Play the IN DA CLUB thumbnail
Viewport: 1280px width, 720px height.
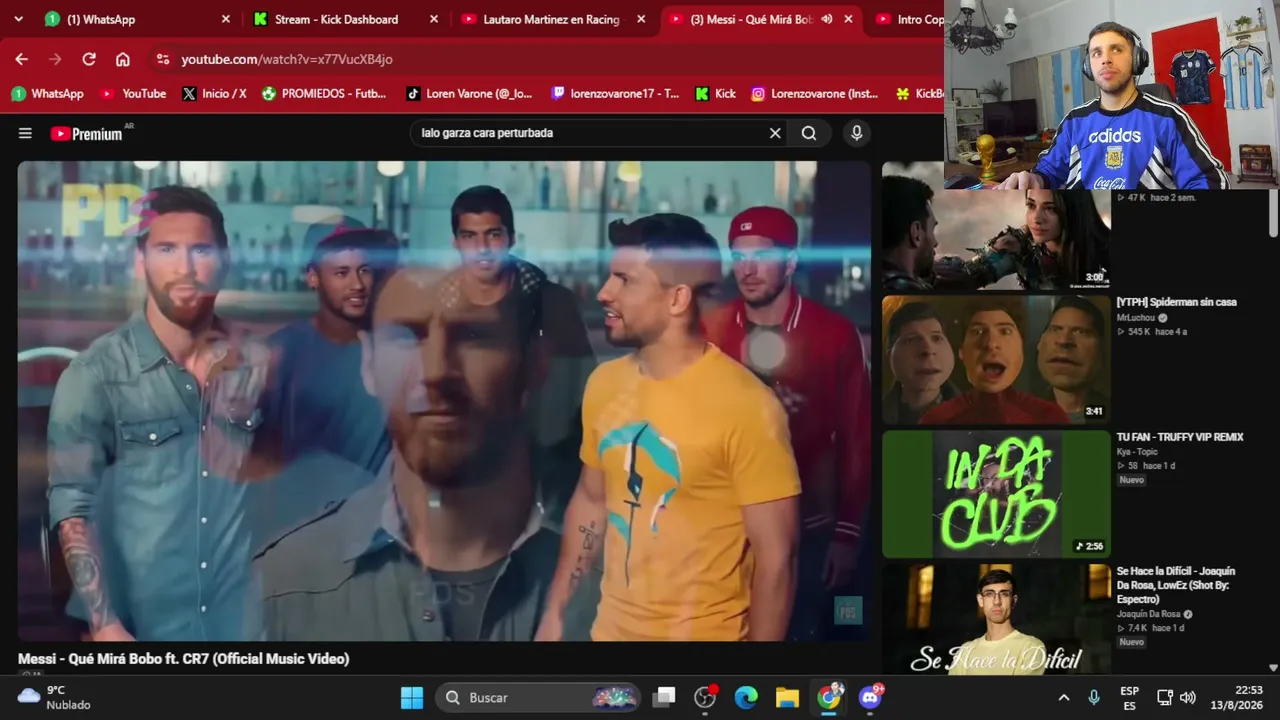996,494
